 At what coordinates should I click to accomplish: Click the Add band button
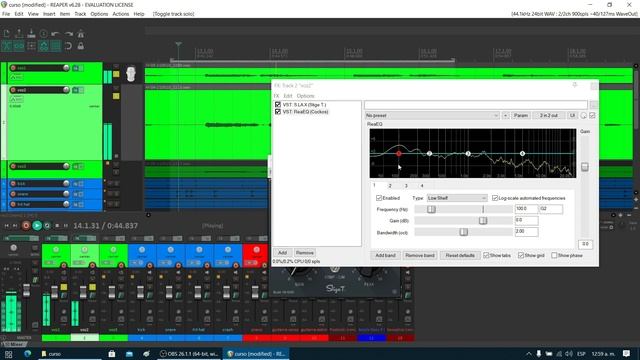click(385, 255)
